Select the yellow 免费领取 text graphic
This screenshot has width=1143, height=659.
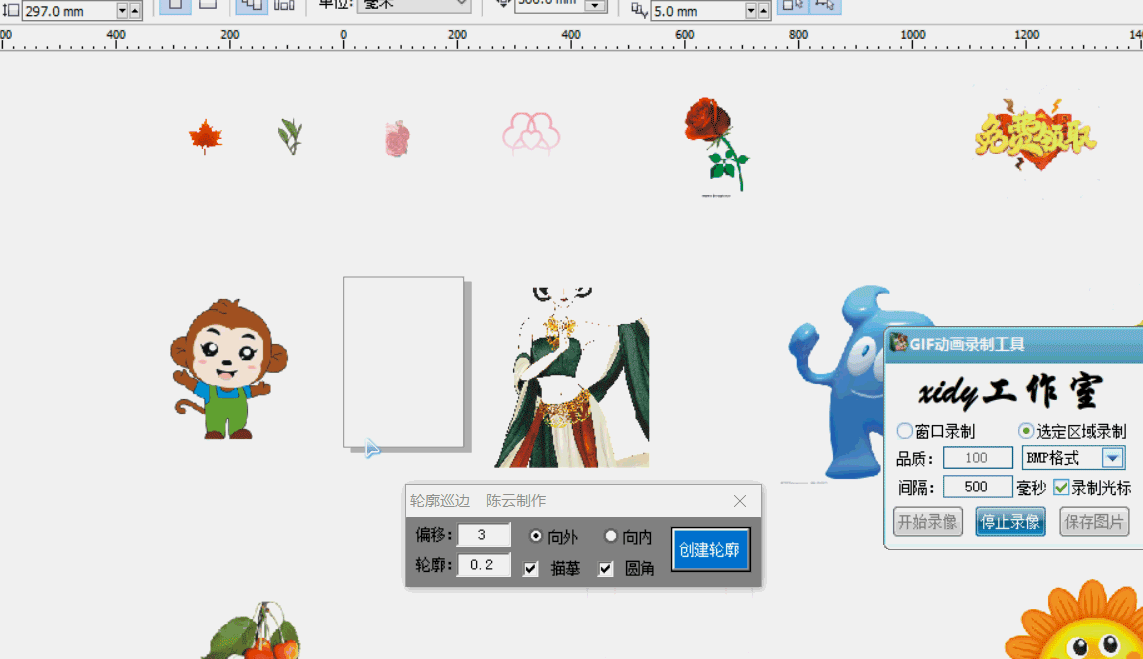(1035, 136)
